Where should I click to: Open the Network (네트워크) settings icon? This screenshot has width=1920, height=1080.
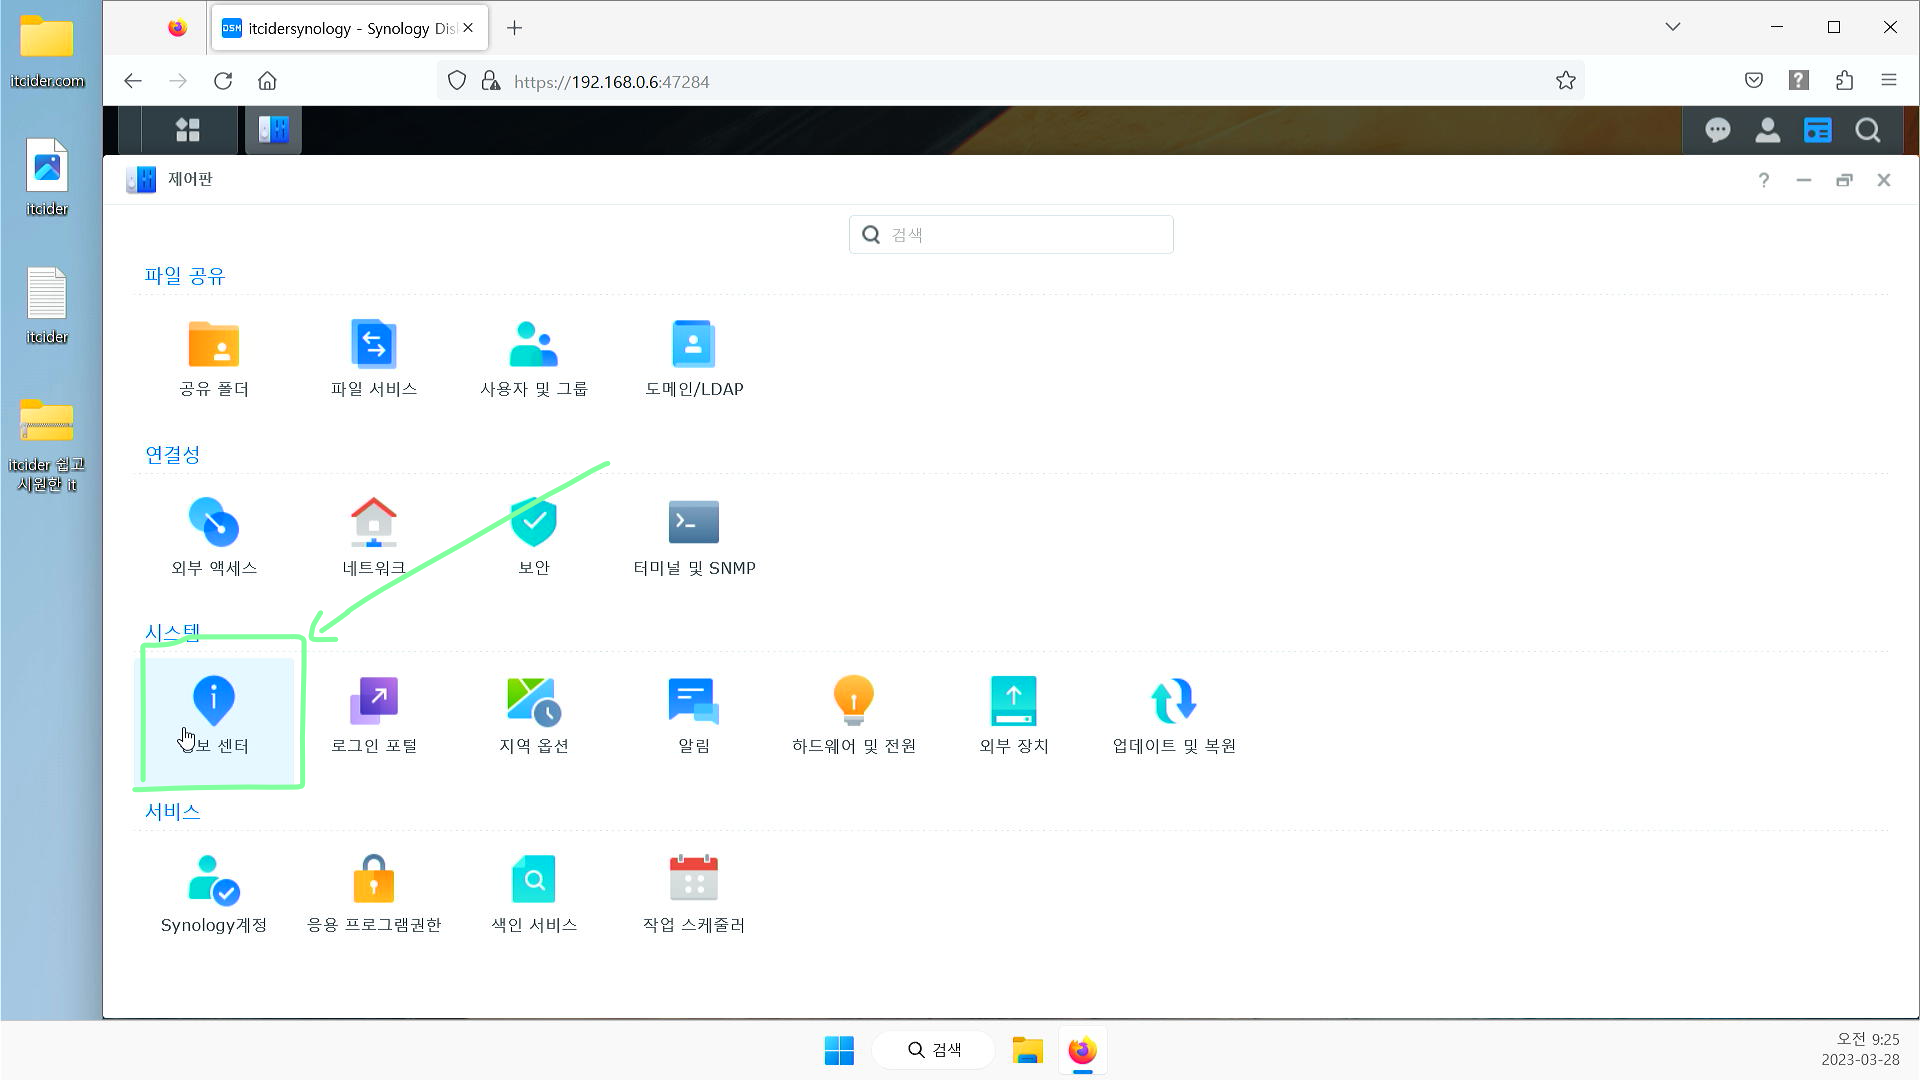click(x=373, y=523)
